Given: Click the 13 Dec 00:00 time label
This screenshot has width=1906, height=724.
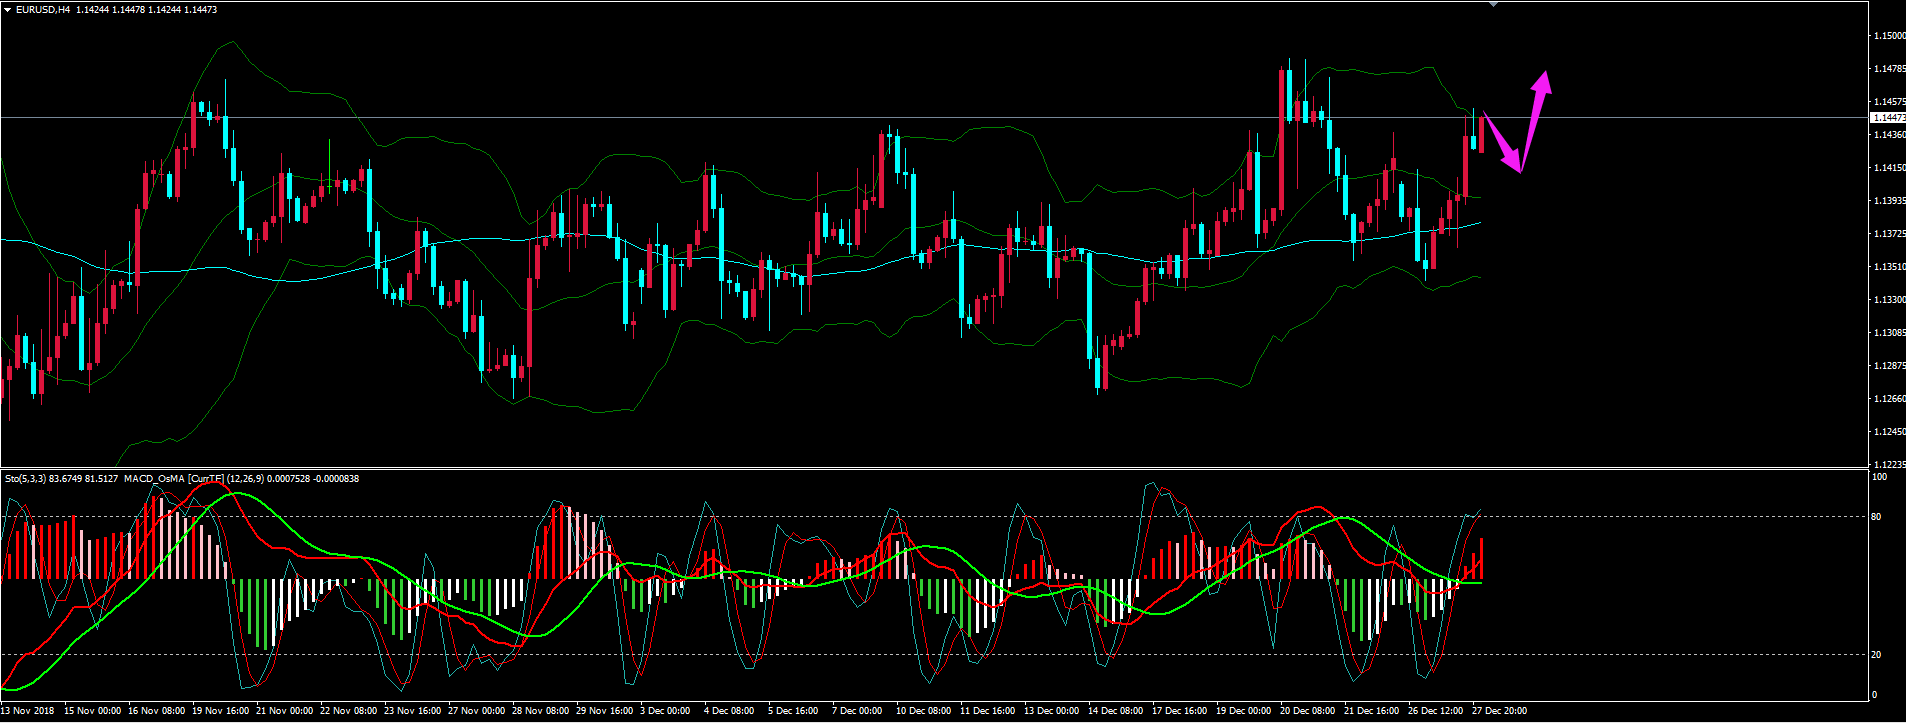Looking at the screenshot, I should [1052, 711].
